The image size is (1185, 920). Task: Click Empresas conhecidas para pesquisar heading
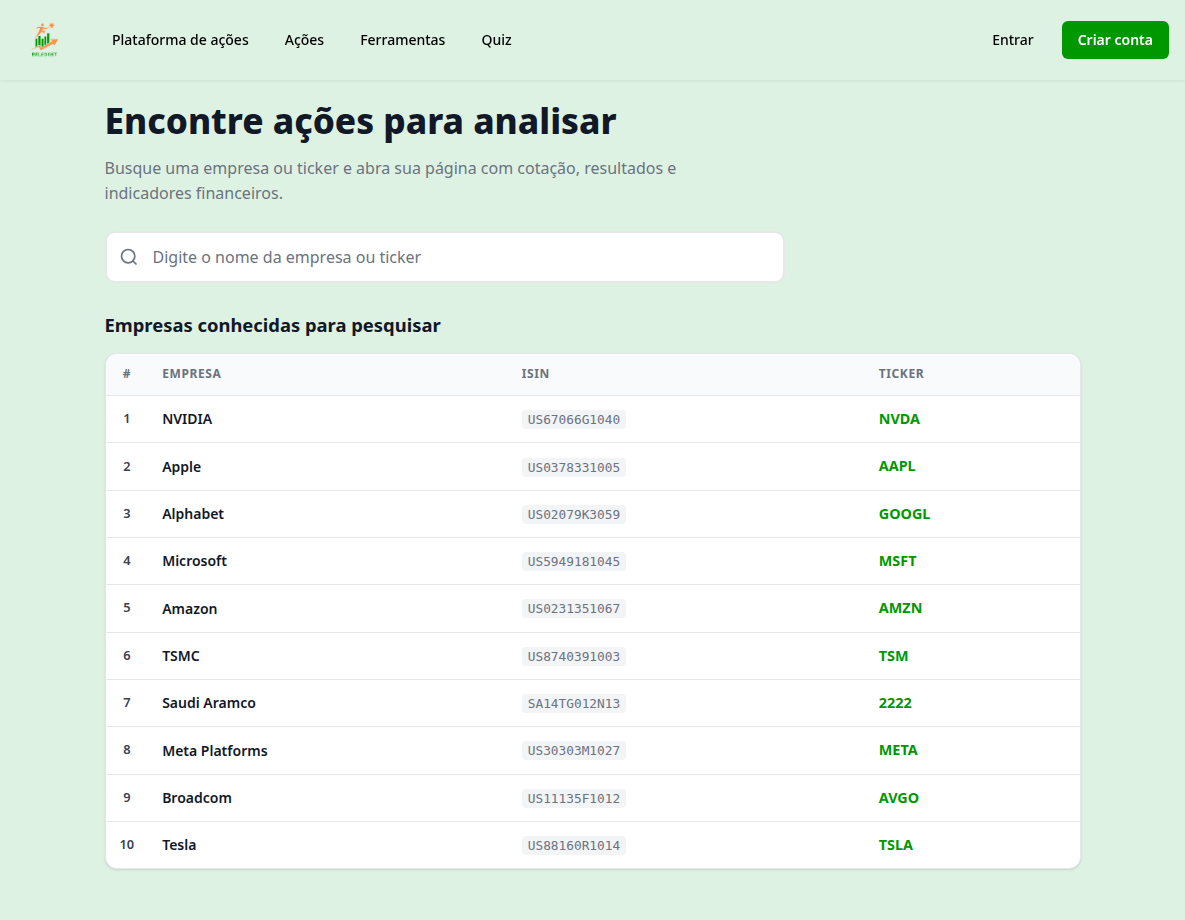pos(272,326)
